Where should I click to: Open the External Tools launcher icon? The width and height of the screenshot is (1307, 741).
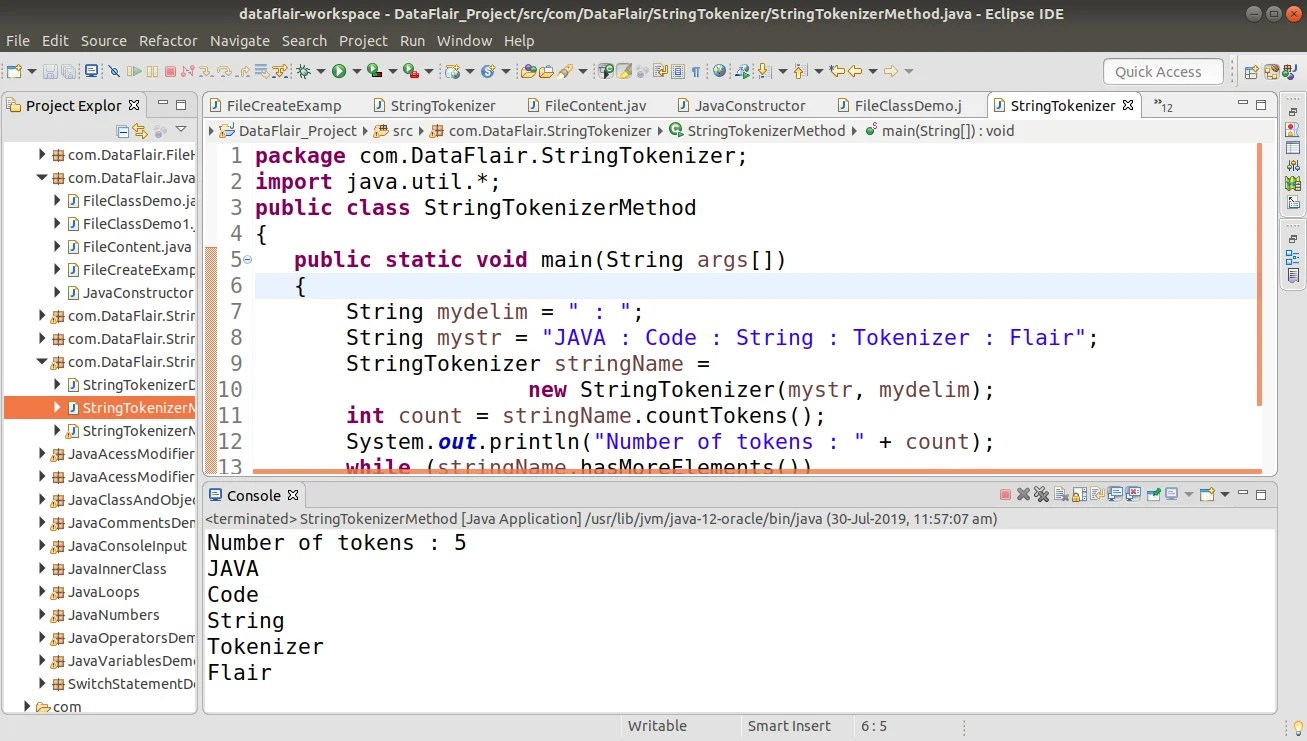[x=409, y=71]
